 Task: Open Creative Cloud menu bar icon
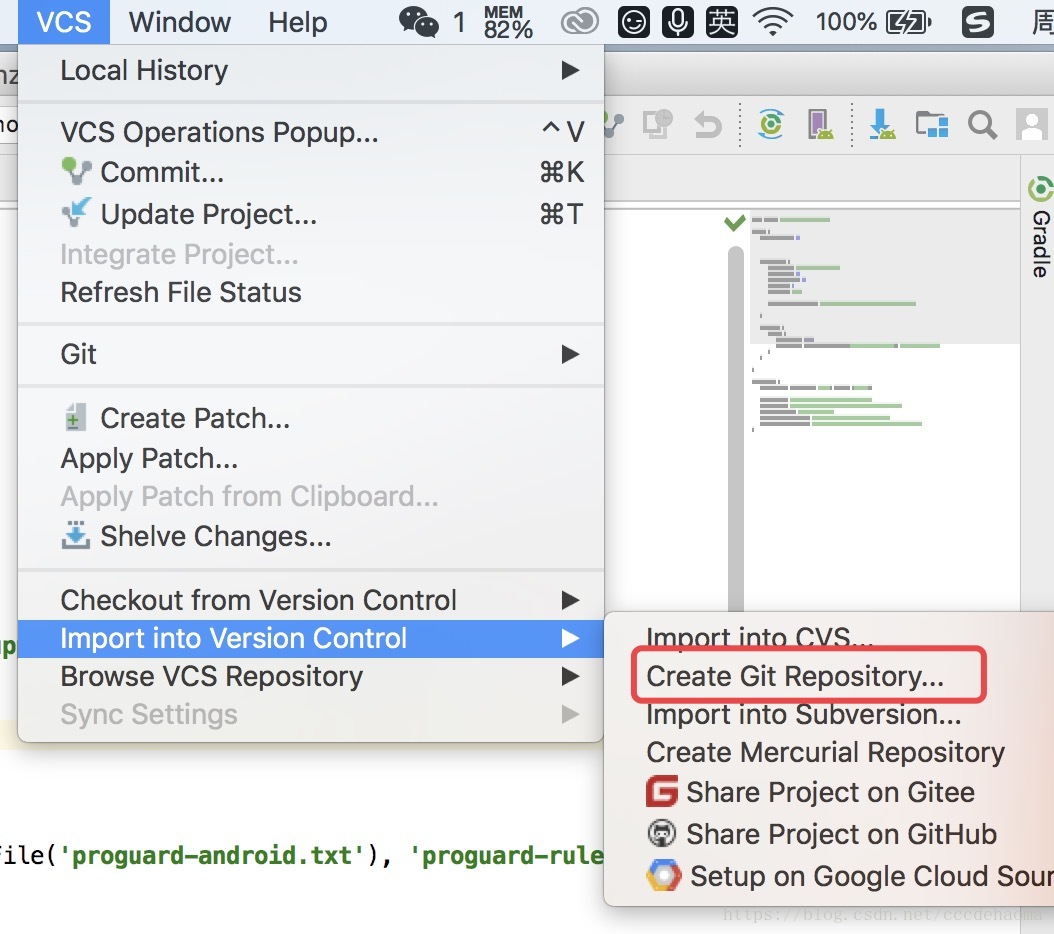click(579, 22)
